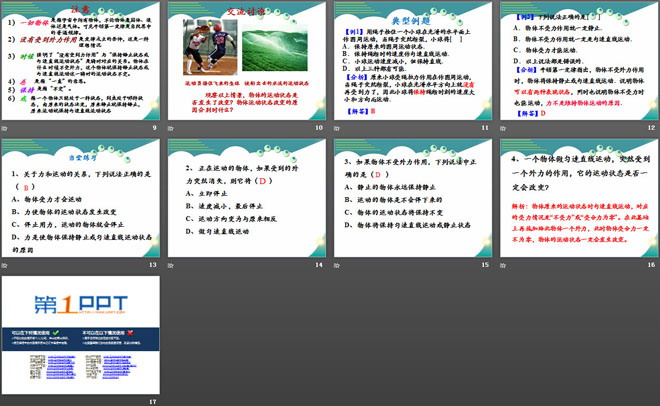Click slide number 12 label
The width and height of the screenshot is (660, 406).
(651, 127)
